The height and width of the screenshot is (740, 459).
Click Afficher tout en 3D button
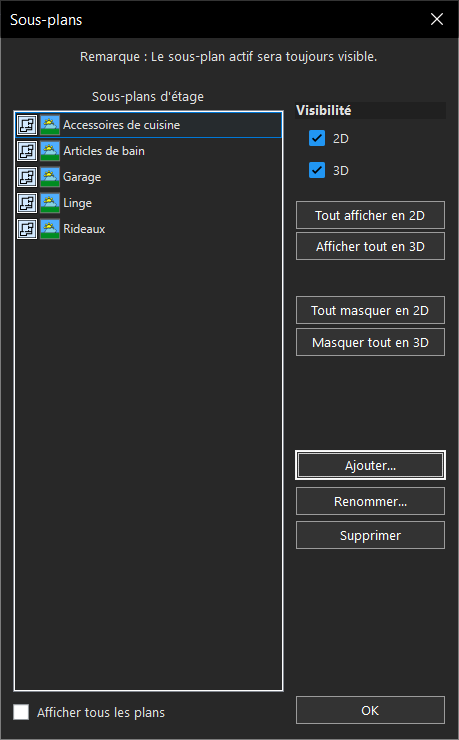click(370, 246)
